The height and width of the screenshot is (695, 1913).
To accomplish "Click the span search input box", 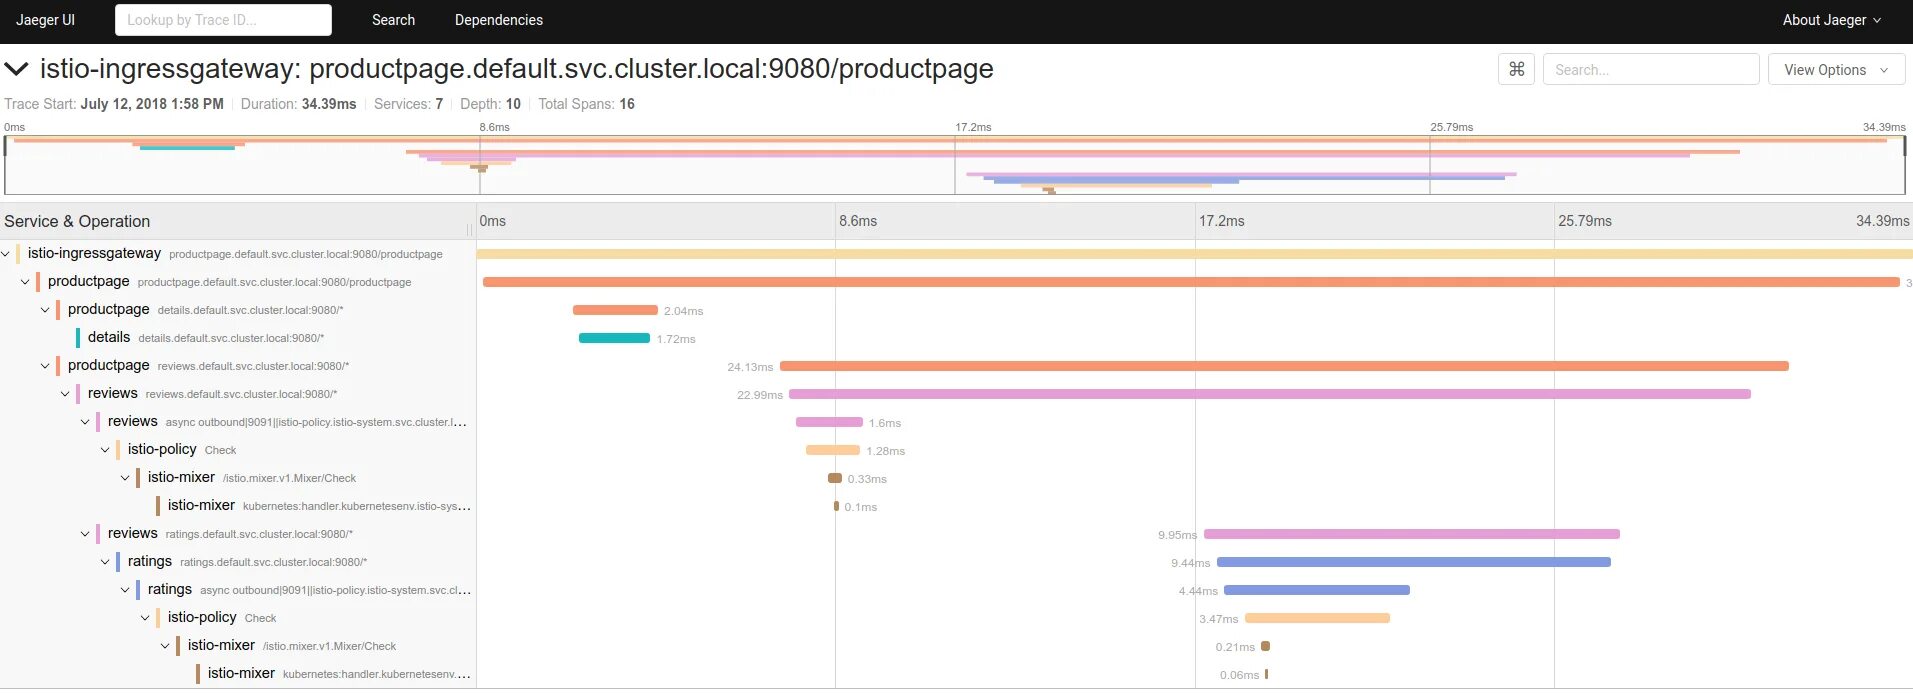I will (x=1650, y=70).
